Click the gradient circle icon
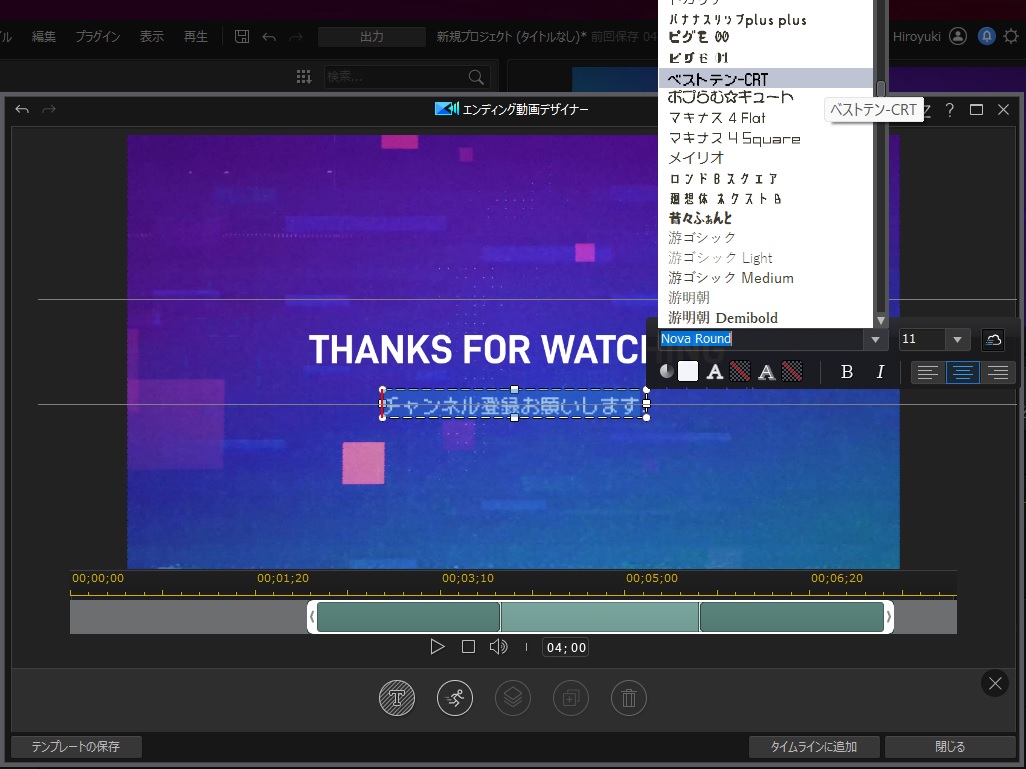The height and width of the screenshot is (769, 1026). click(x=666, y=372)
